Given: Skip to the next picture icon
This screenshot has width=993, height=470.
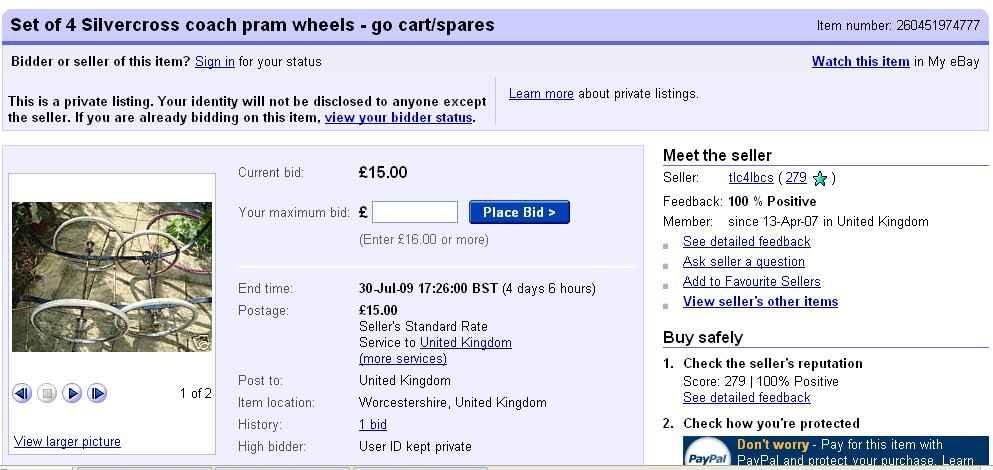Looking at the screenshot, I should coord(97,393).
